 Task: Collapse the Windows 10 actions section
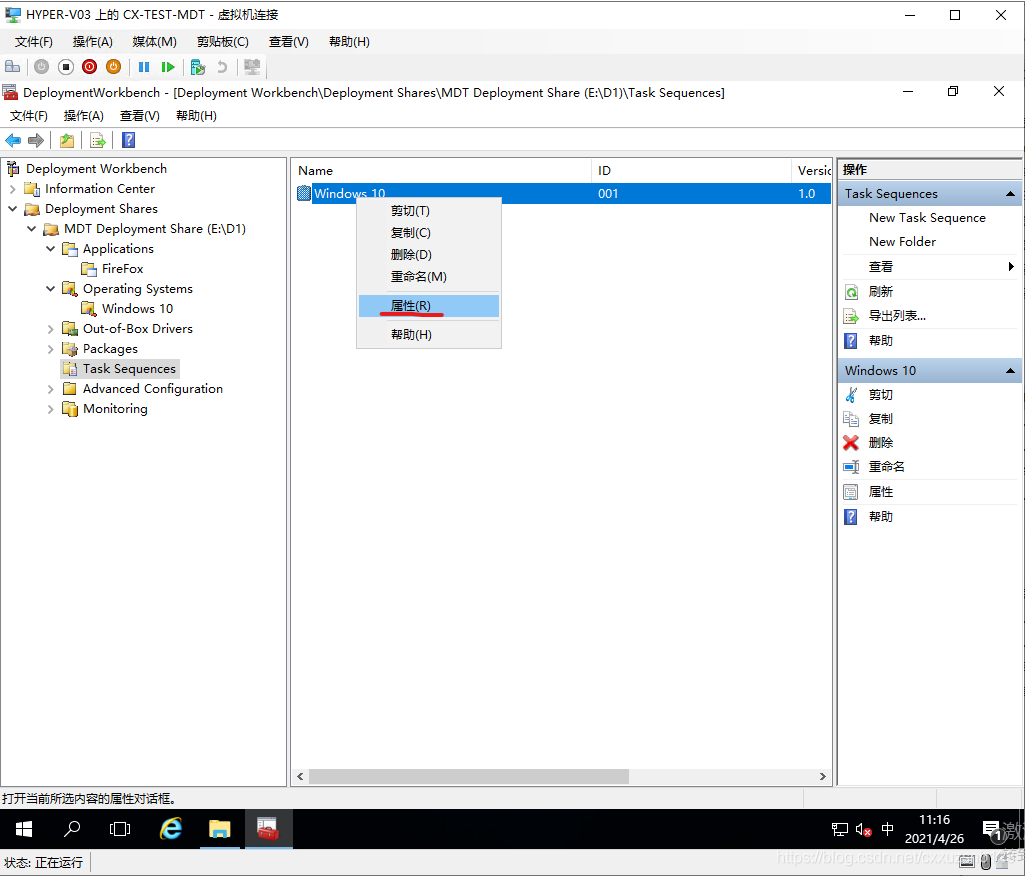coord(1010,371)
